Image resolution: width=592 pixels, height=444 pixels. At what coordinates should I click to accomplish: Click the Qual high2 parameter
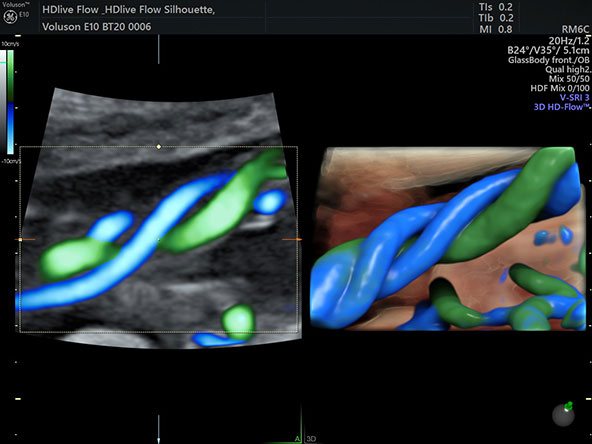(x=567, y=69)
